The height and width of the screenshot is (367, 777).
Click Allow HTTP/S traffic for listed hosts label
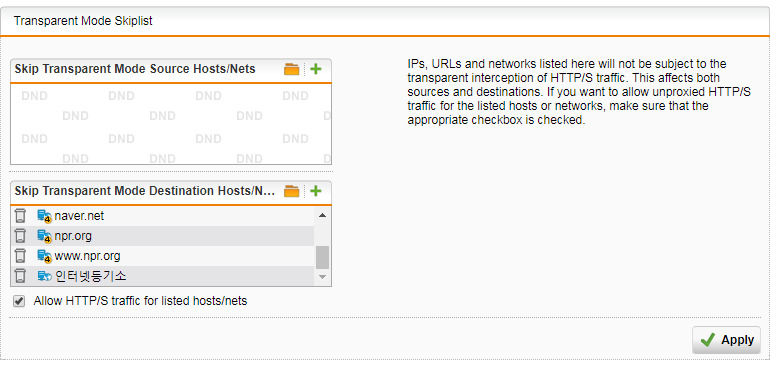(140, 301)
